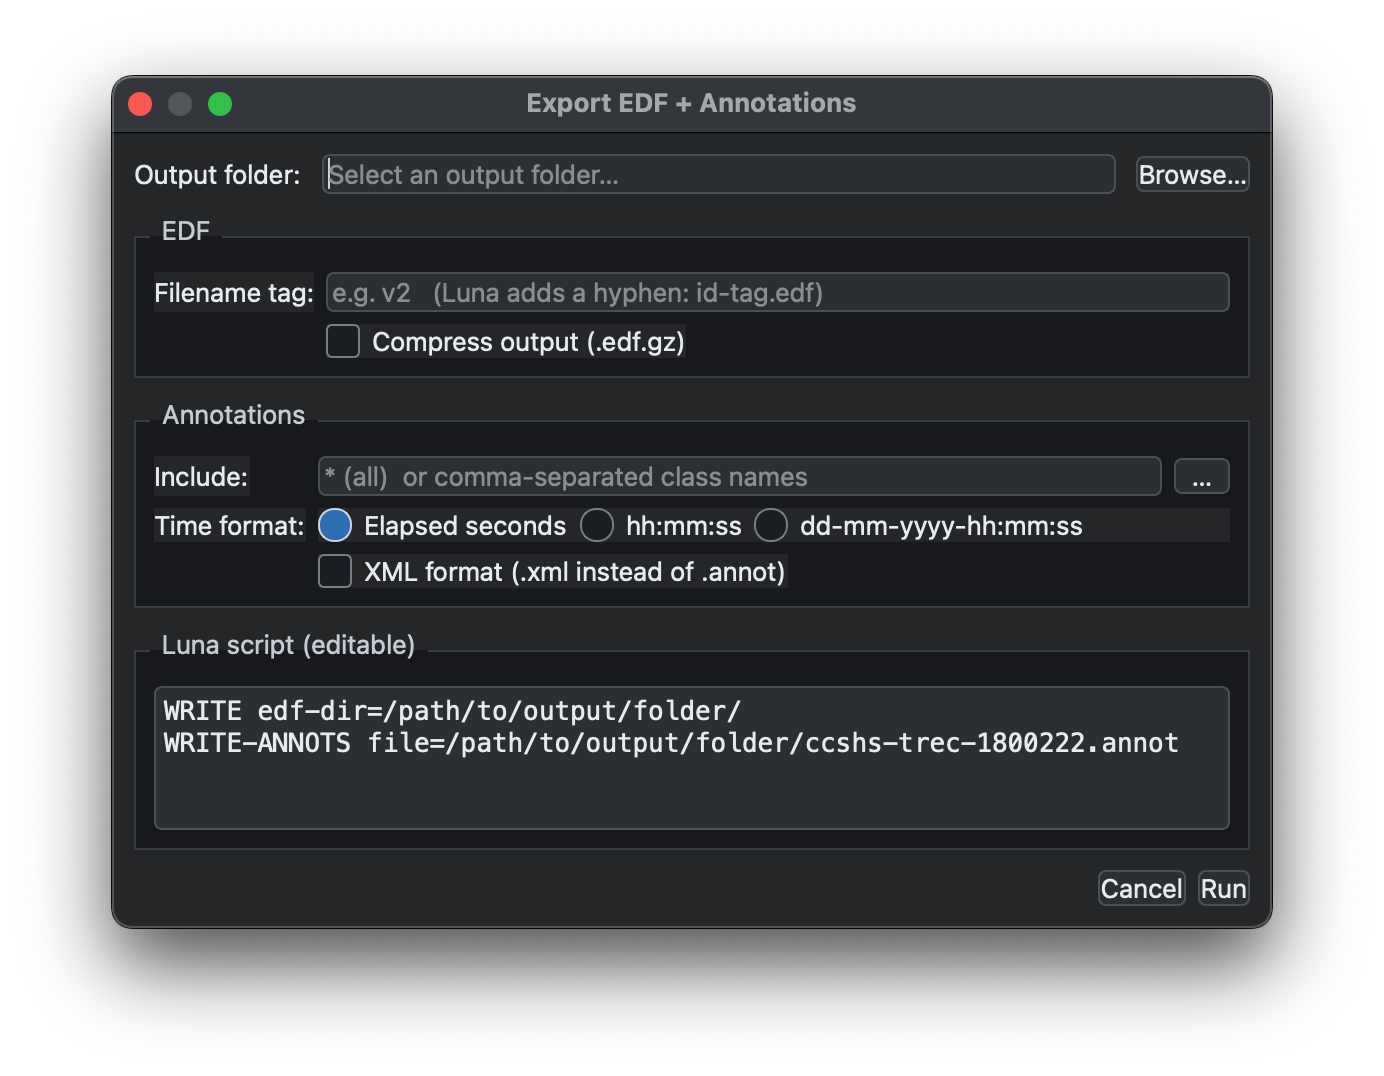The image size is (1384, 1076).
Task: Select hh:mm:ss time format
Action: (x=597, y=526)
